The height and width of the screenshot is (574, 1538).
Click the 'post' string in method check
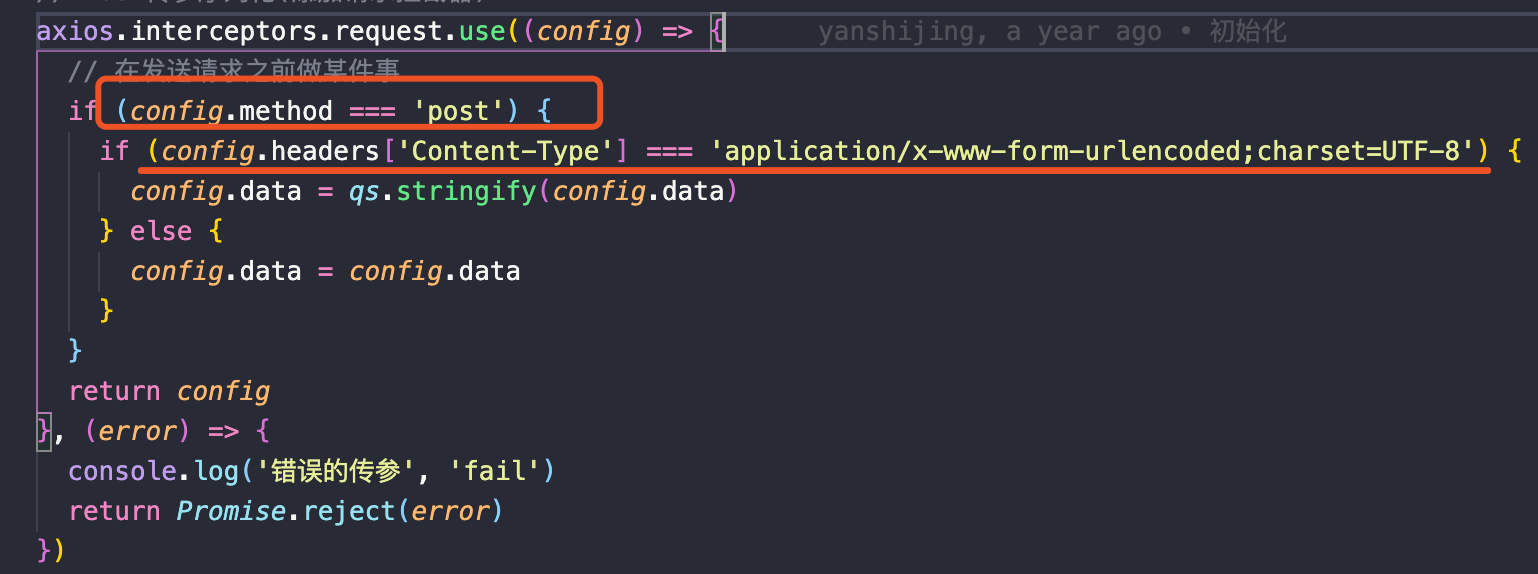pos(459,110)
